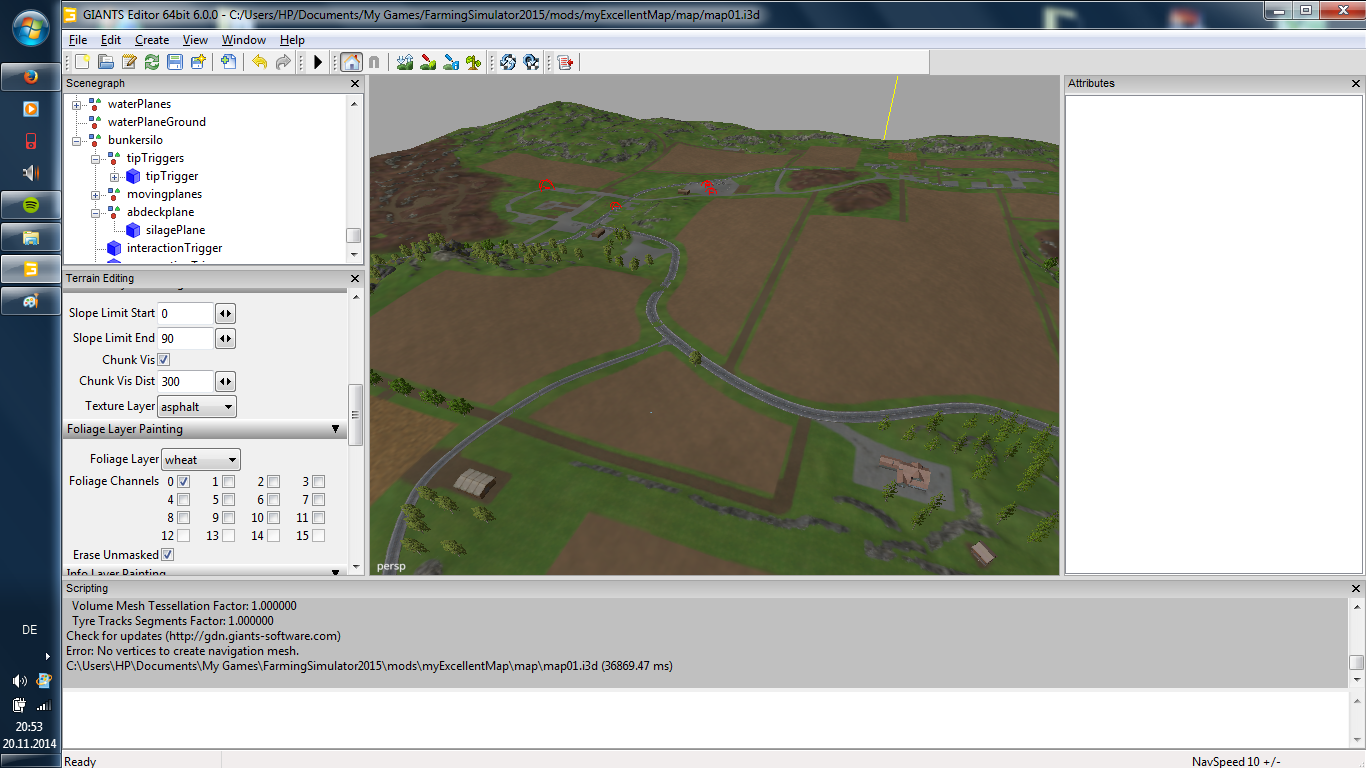Collapse the bunkersilo tree node
Image resolution: width=1366 pixels, height=768 pixels.
[77, 140]
